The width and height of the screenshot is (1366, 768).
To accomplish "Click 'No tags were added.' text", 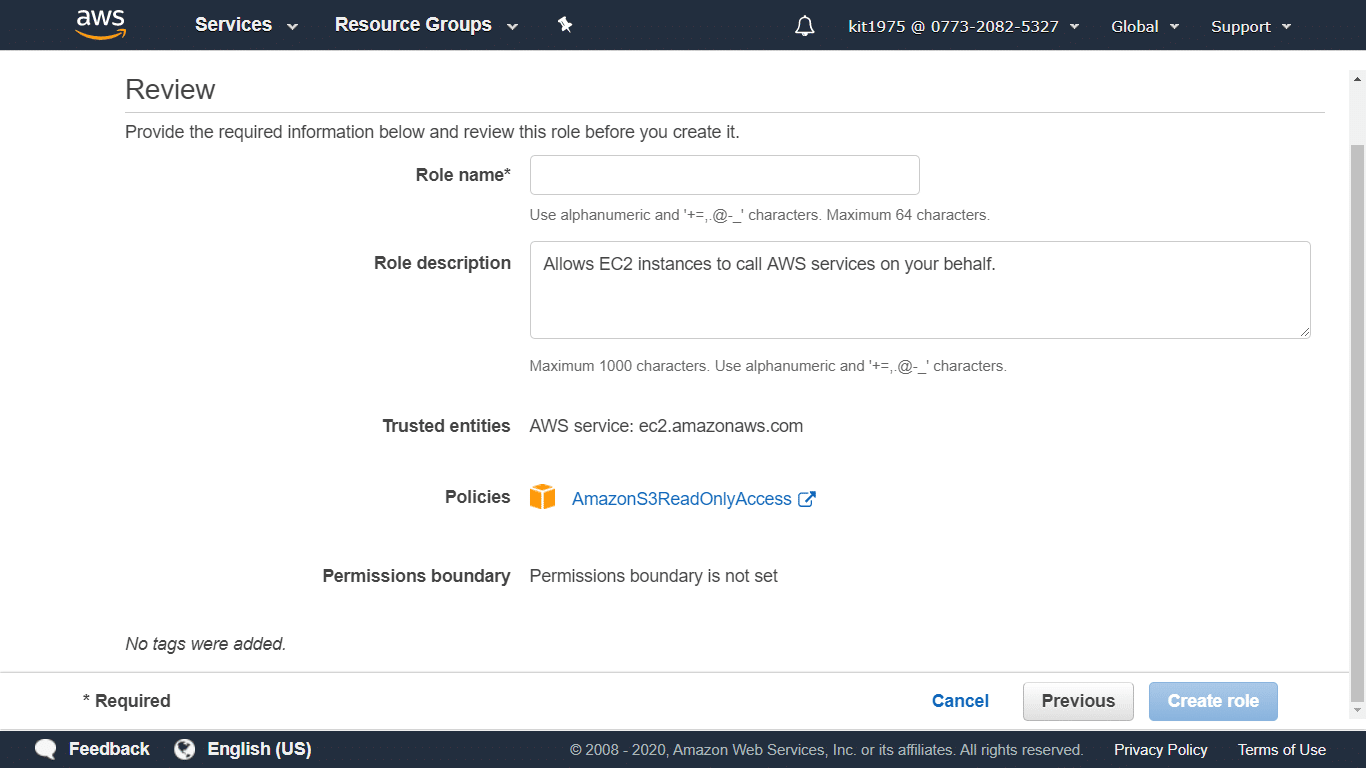I will point(206,644).
